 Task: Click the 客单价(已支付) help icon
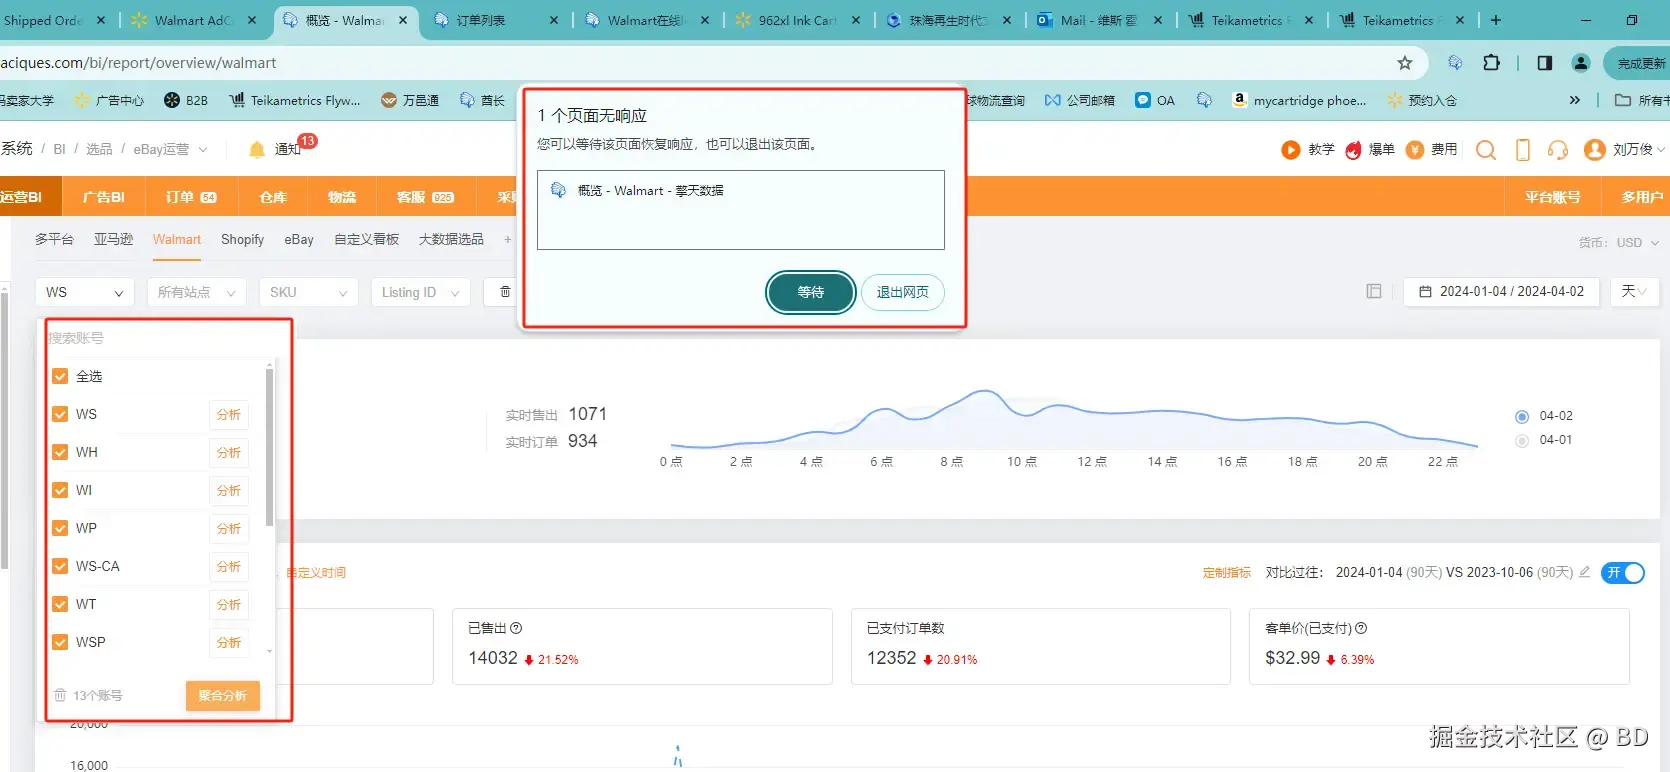[x=1361, y=628]
